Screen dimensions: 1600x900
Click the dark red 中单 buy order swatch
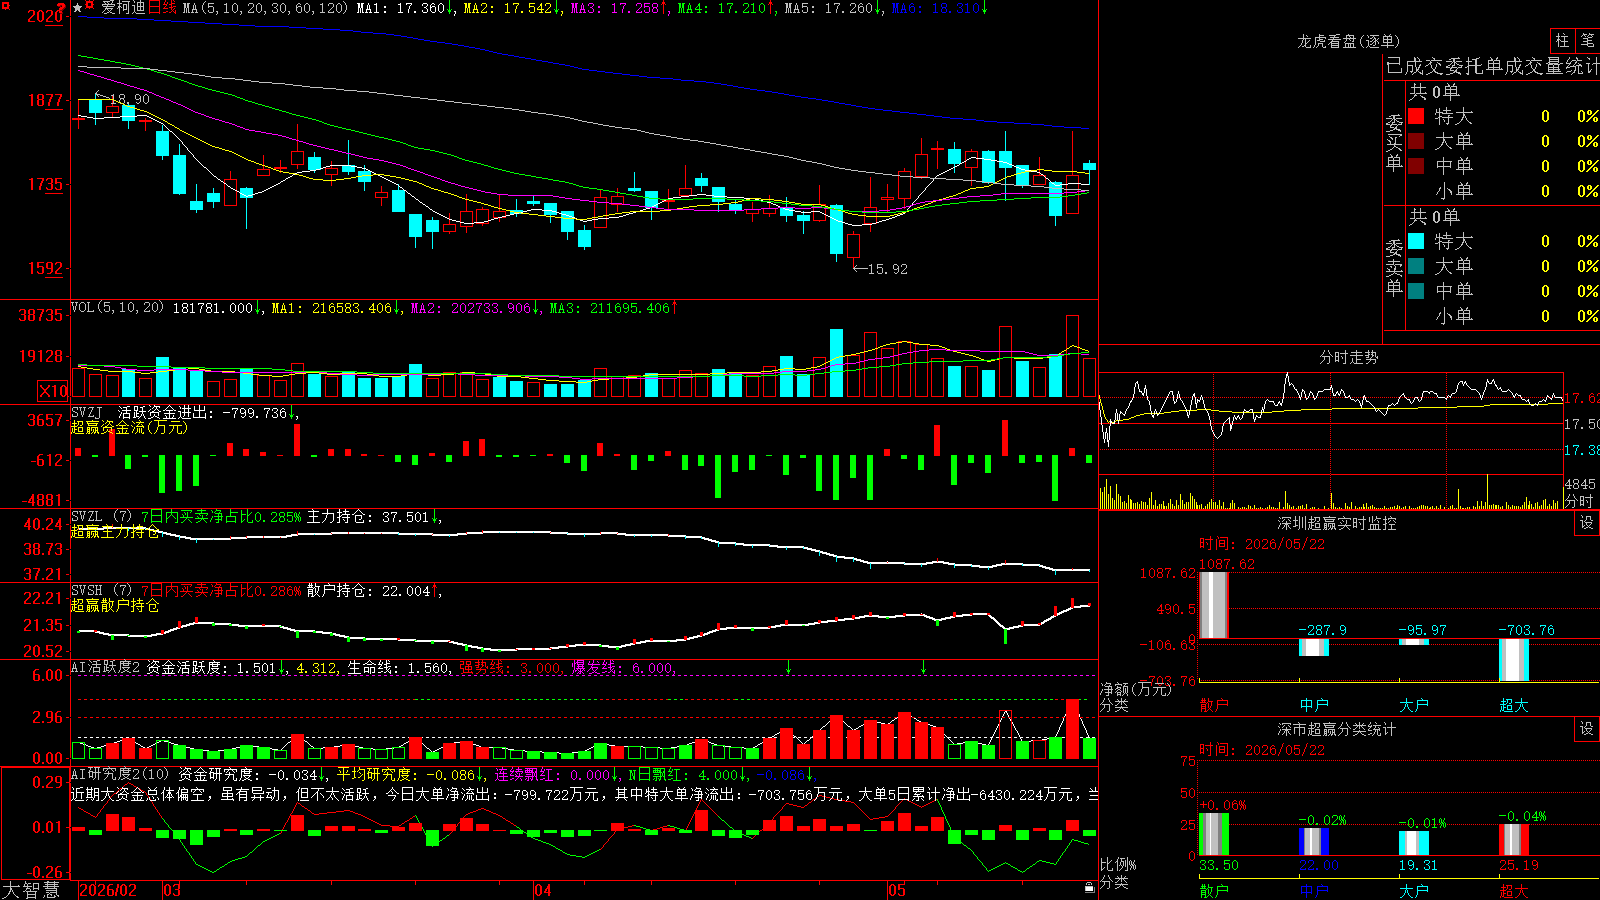point(1416,165)
